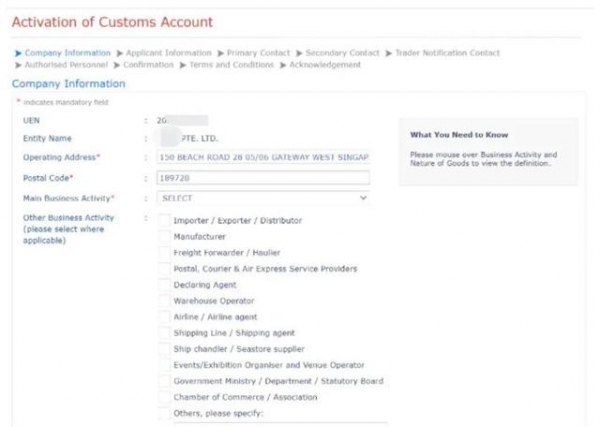Open the Primary Contact step

tap(260, 53)
